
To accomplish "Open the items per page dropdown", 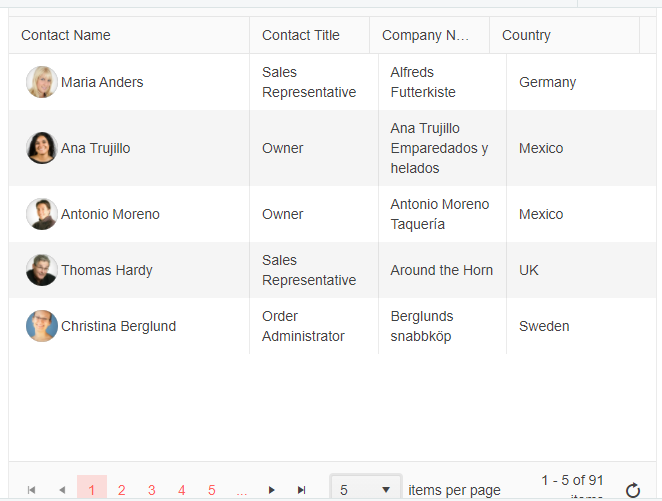I will [x=366, y=490].
